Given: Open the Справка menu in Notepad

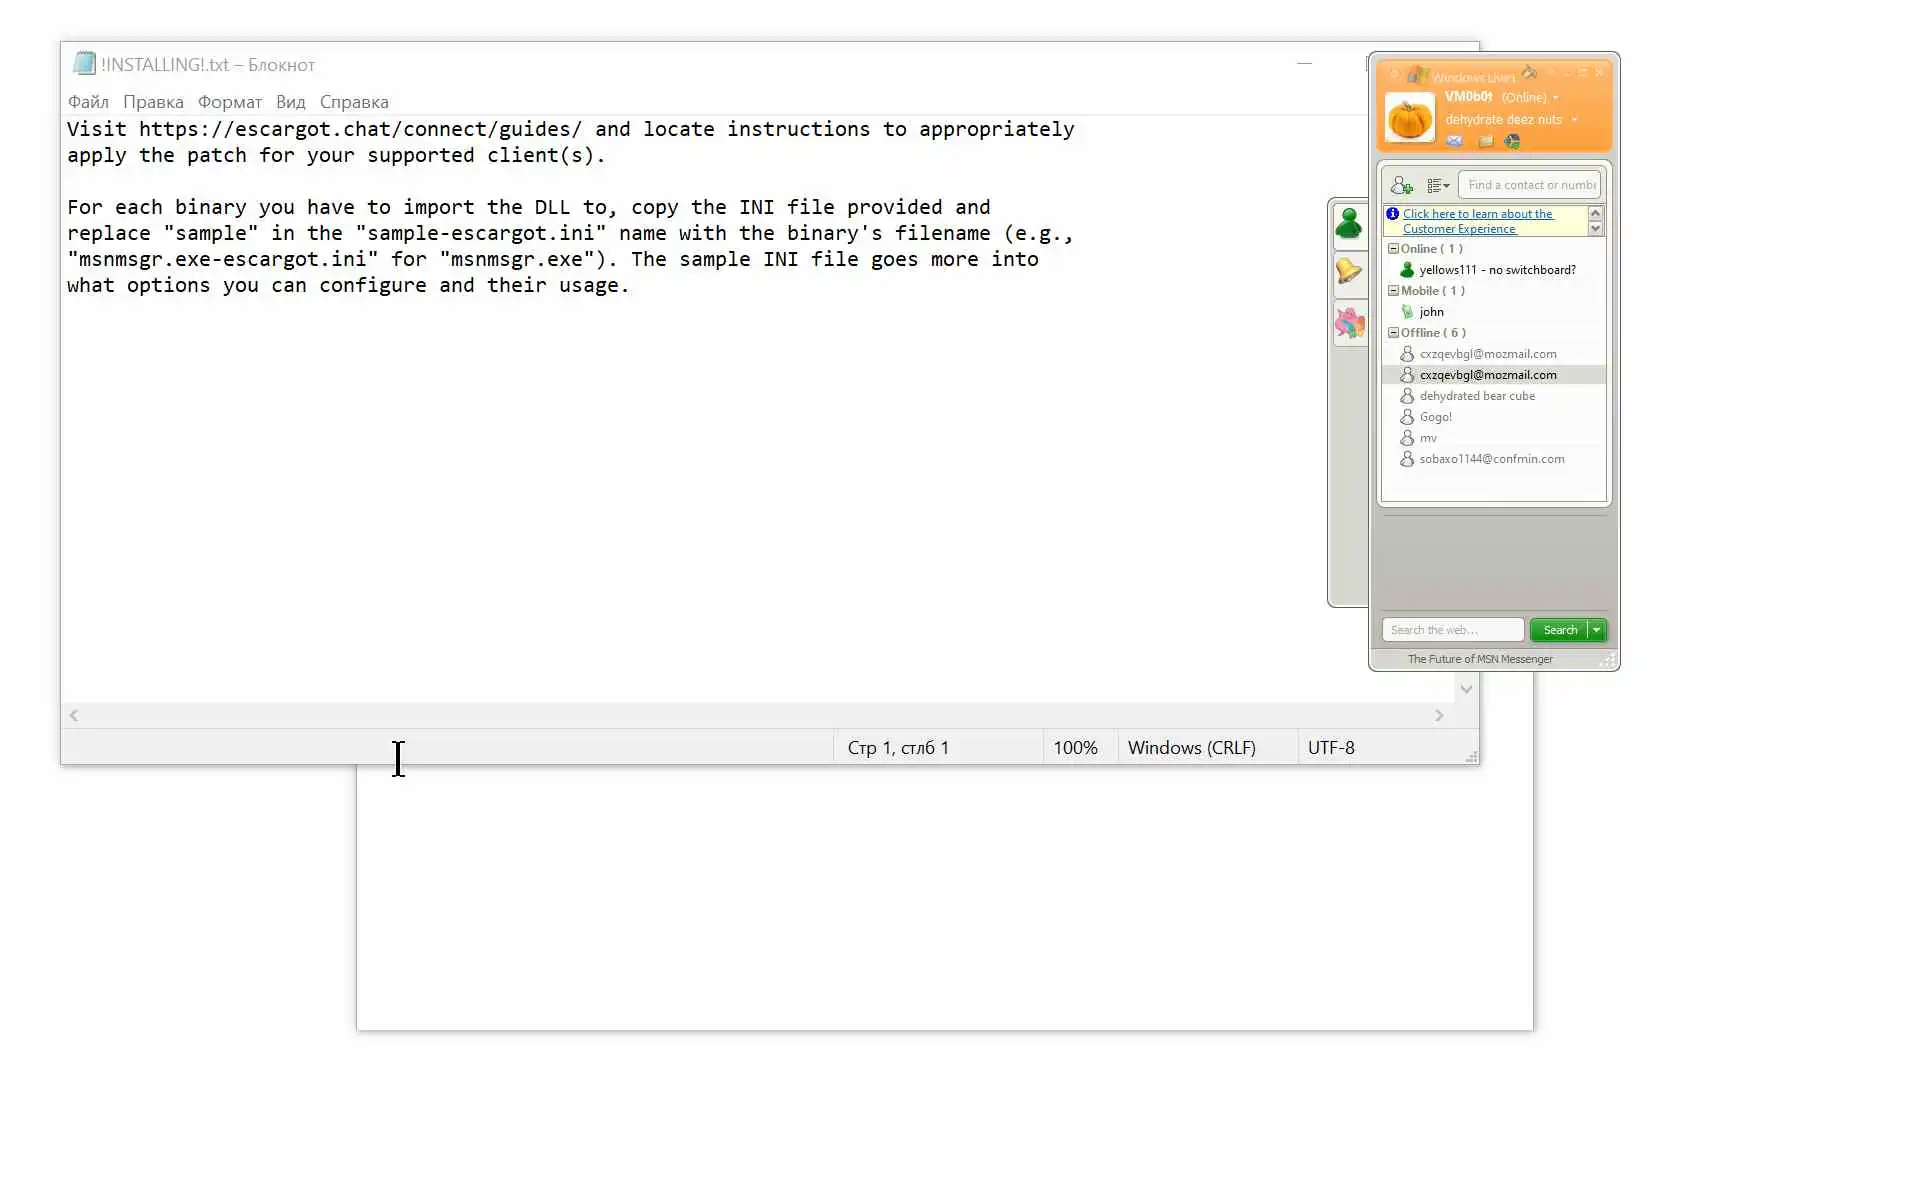Looking at the screenshot, I should [353, 102].
